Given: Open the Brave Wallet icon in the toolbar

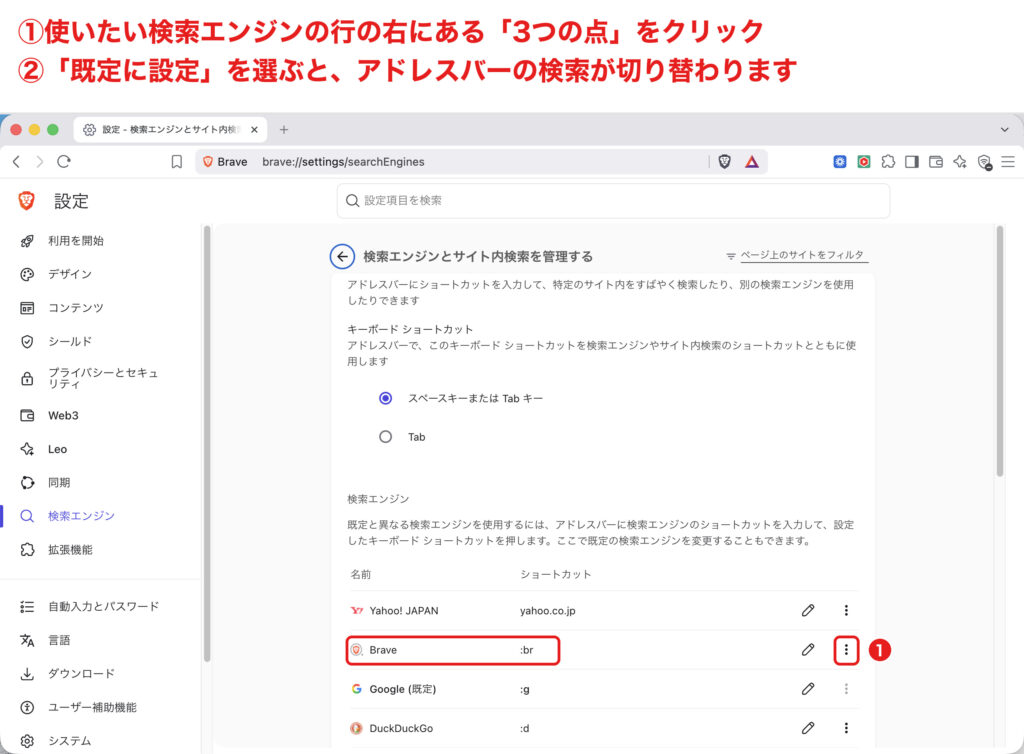Looking at the screenshot, I should [x=936, y=161].
